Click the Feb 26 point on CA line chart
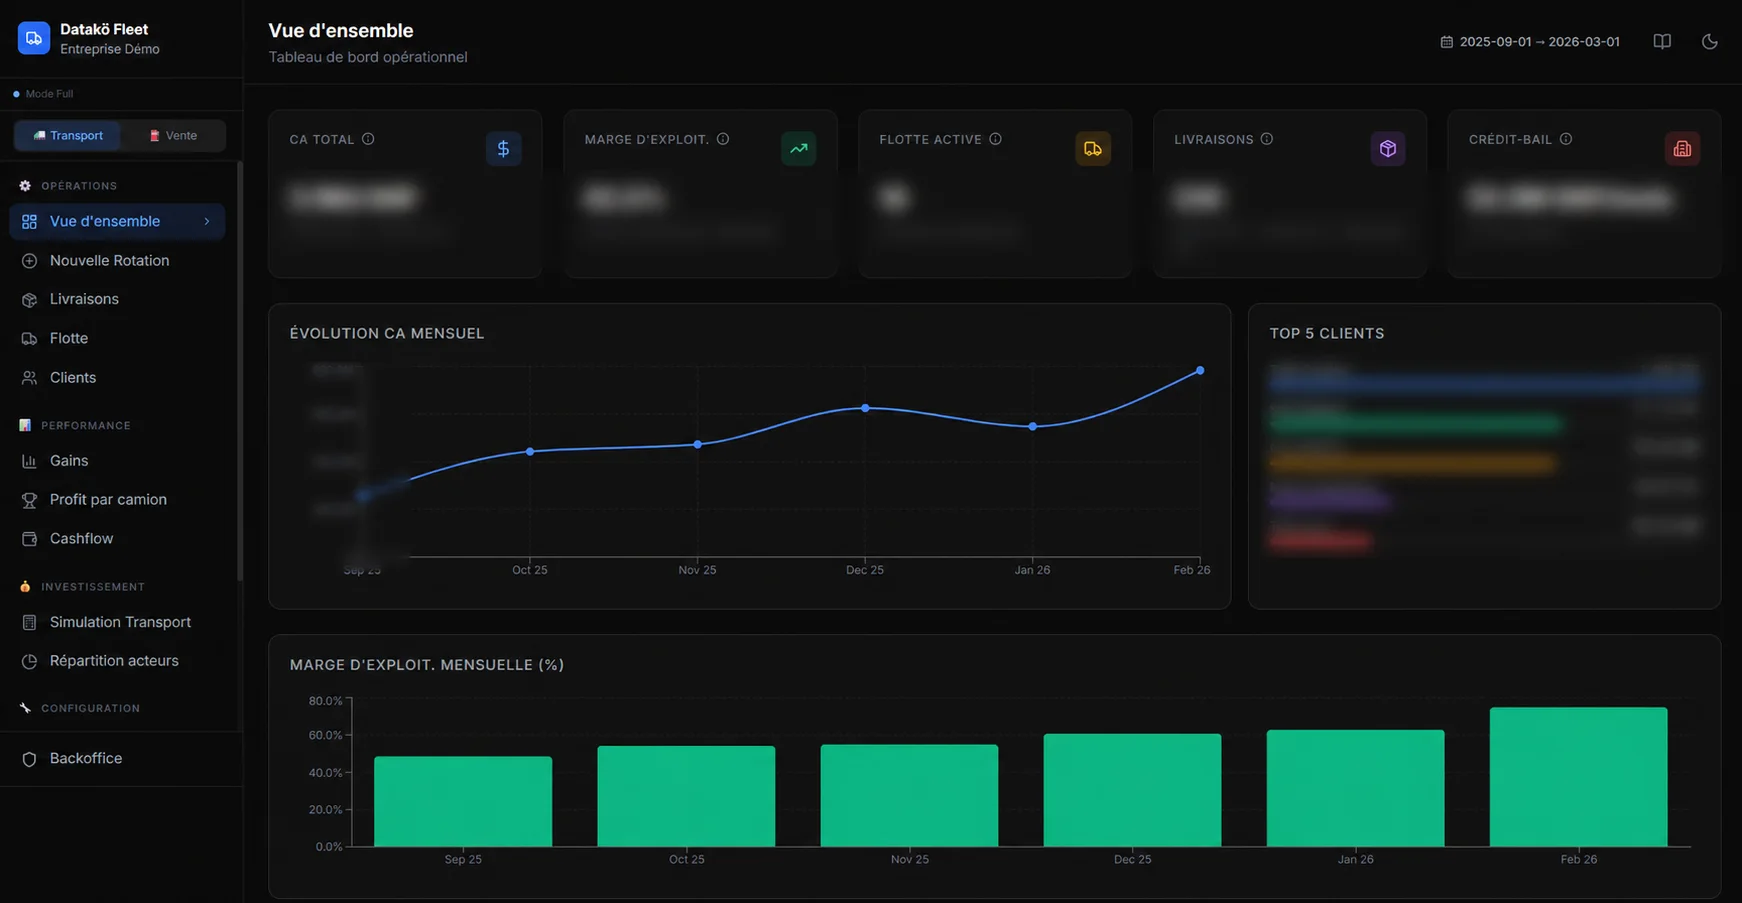1742x903 pixels. click(1200, 371)
